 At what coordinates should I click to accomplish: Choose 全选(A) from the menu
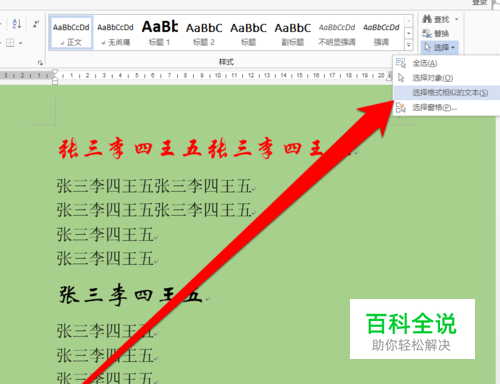point(447,63)
